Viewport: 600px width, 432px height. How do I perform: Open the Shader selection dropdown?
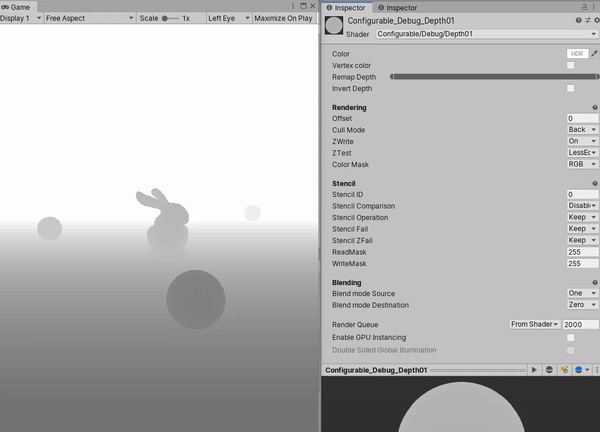(x=486, y=34)
